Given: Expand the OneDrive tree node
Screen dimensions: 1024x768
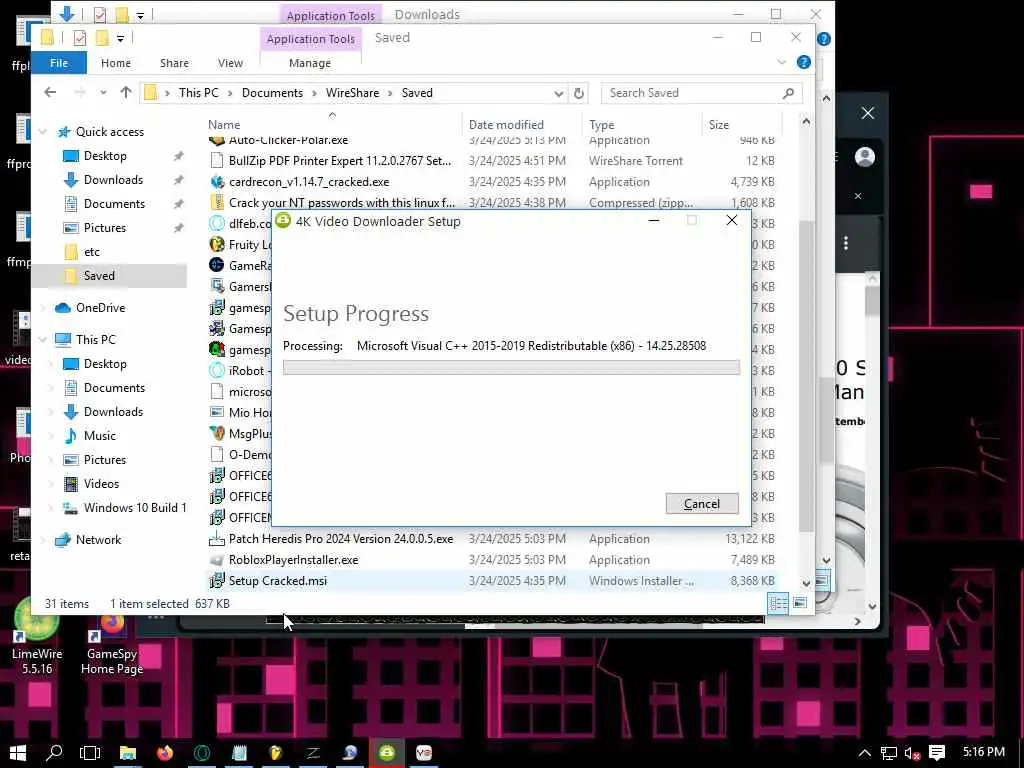Looking at the screenshot, I should click(x=43, y=308).
